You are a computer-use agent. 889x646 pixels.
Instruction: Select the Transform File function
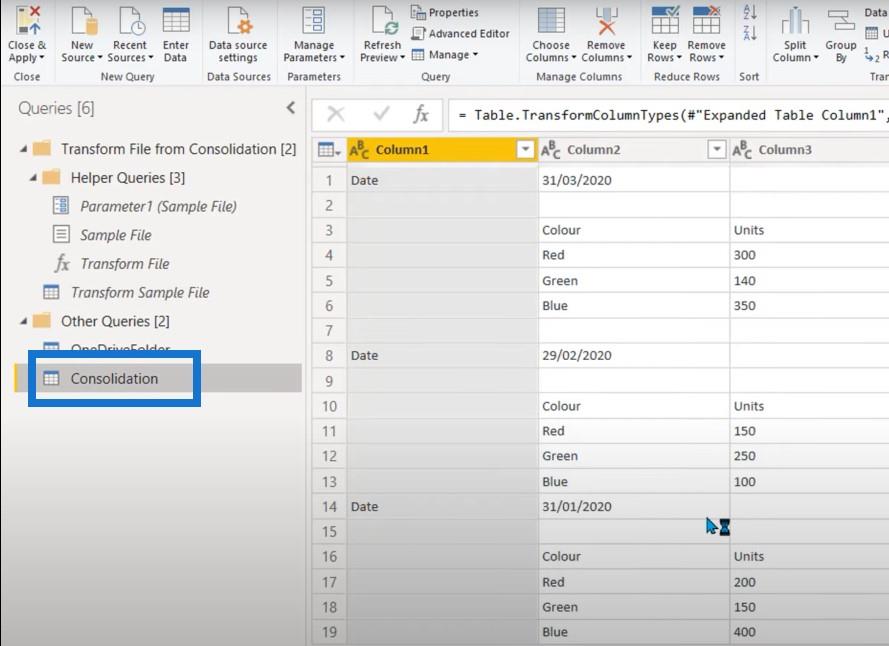[x=125, y=264]
